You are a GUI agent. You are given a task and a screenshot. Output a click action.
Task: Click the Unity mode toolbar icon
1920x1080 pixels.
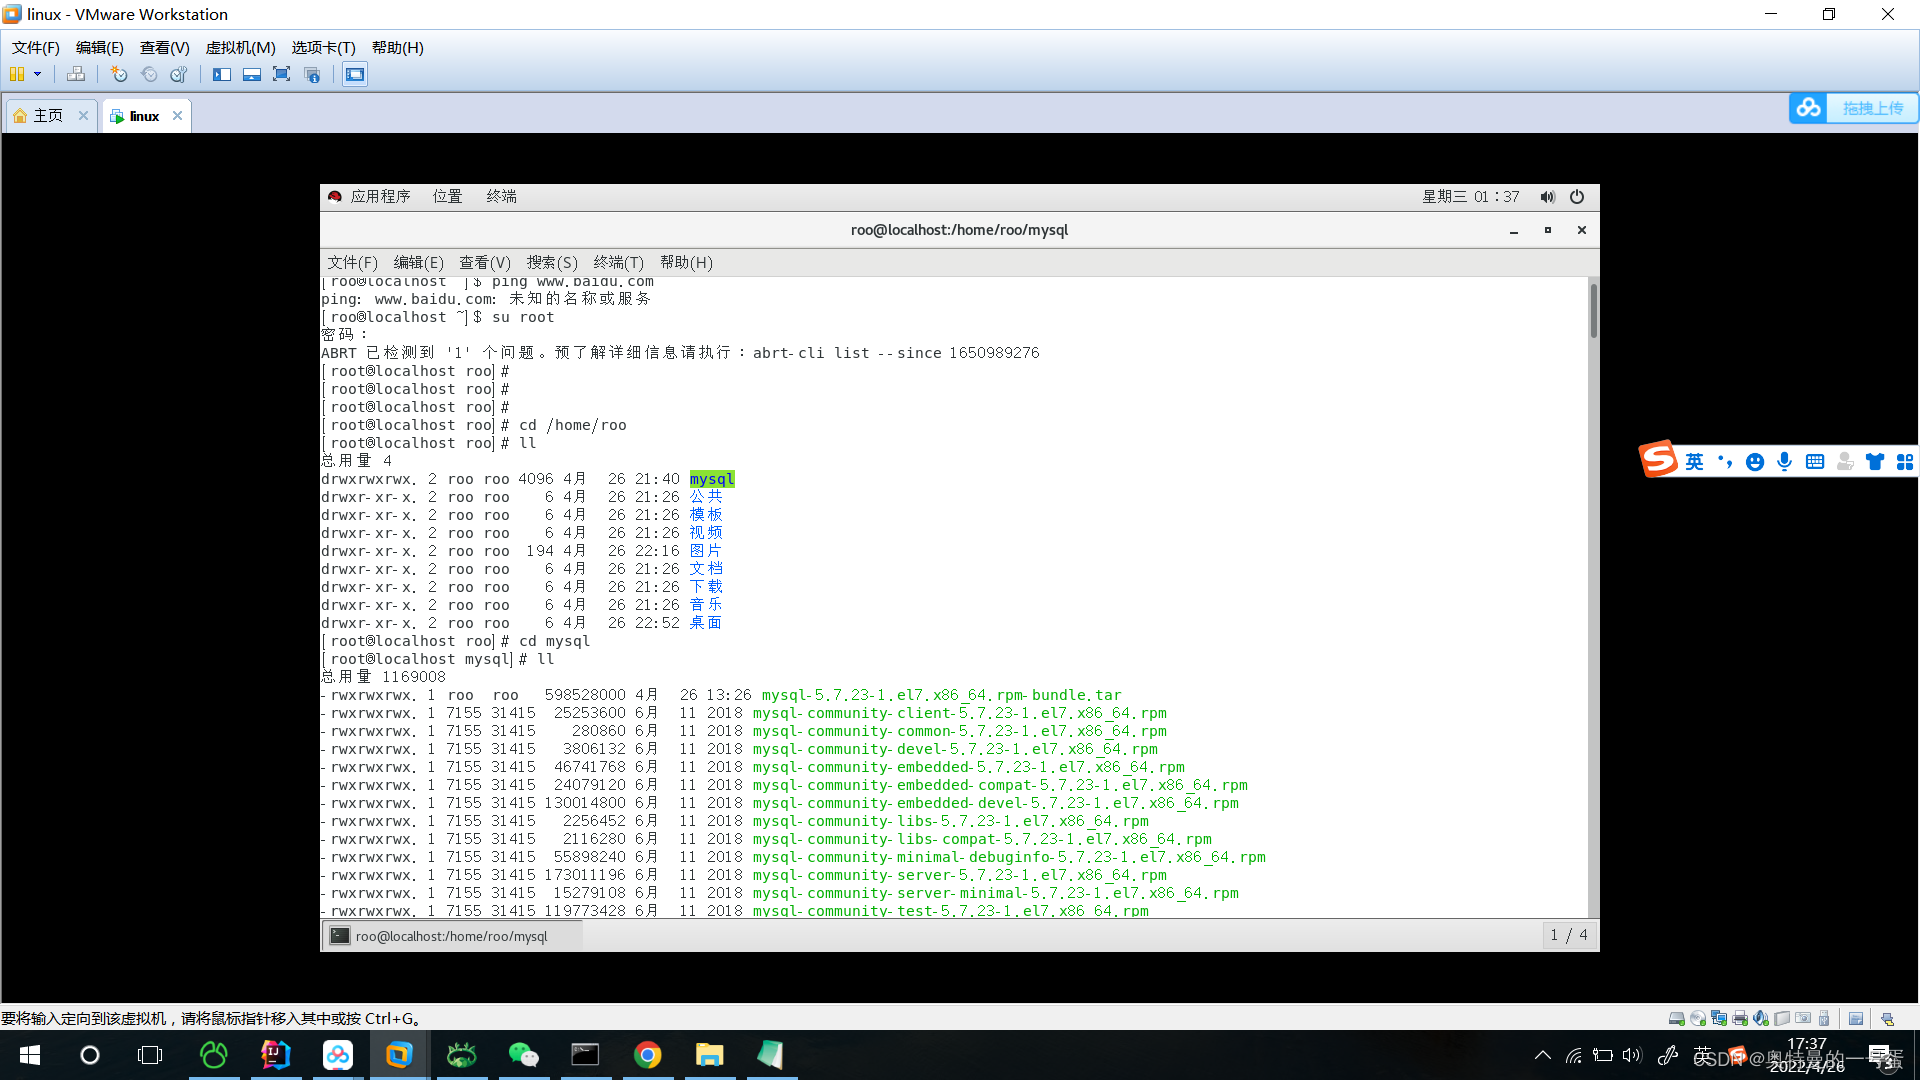(x=312, y=74)
